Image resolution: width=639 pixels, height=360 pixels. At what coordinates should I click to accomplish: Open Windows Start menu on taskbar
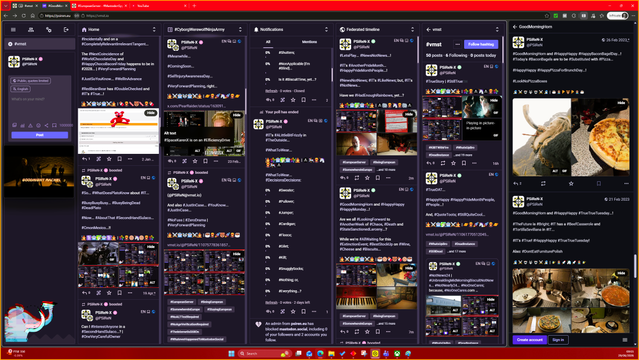[x=231, y=353]
